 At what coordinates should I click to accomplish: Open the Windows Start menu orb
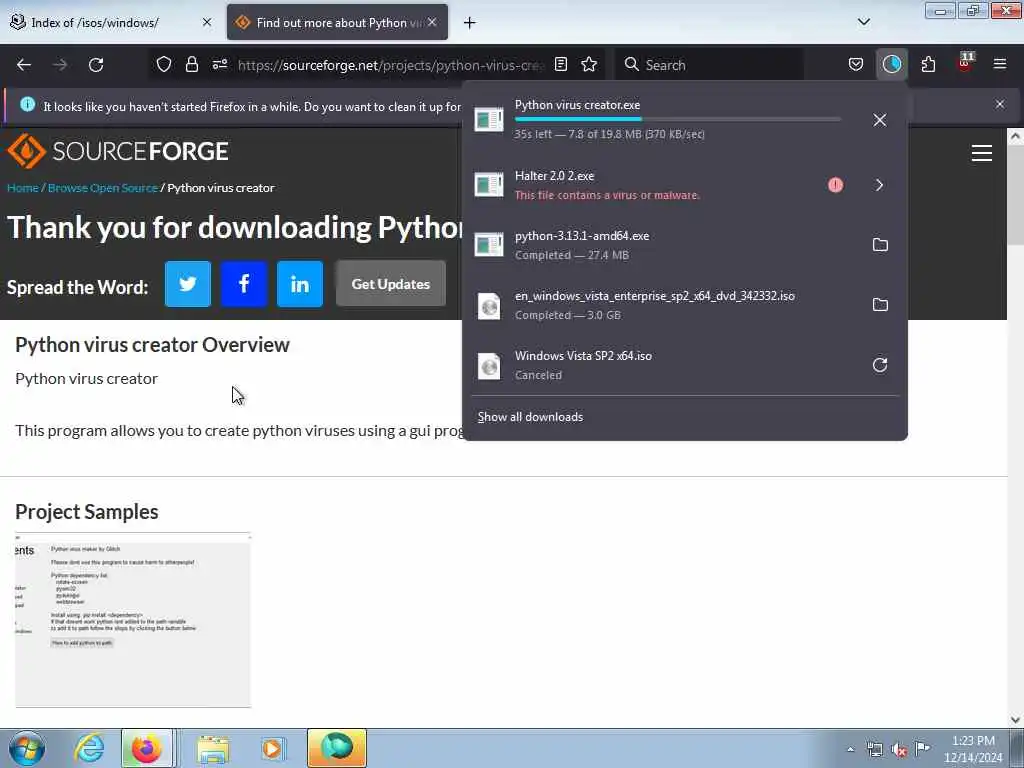click(27, 748)
